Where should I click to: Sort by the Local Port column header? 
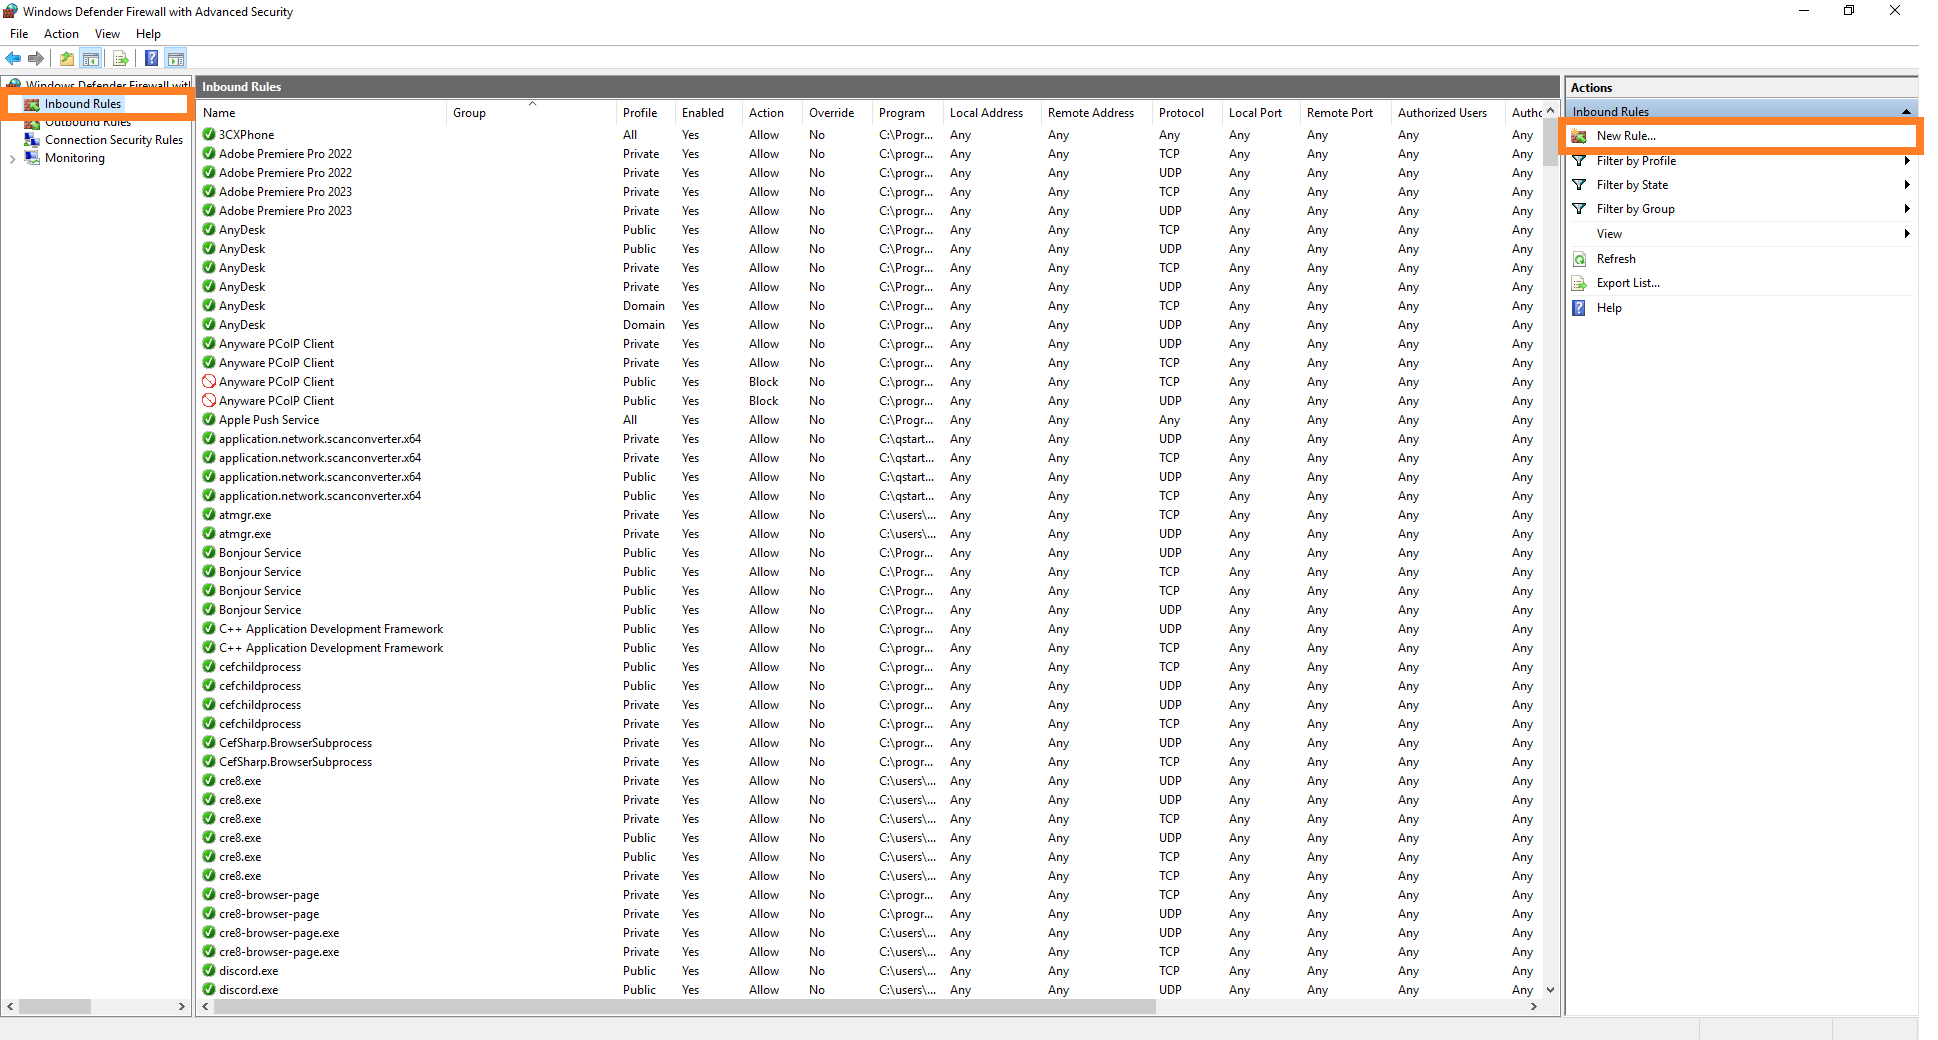tap(1261, 113)
